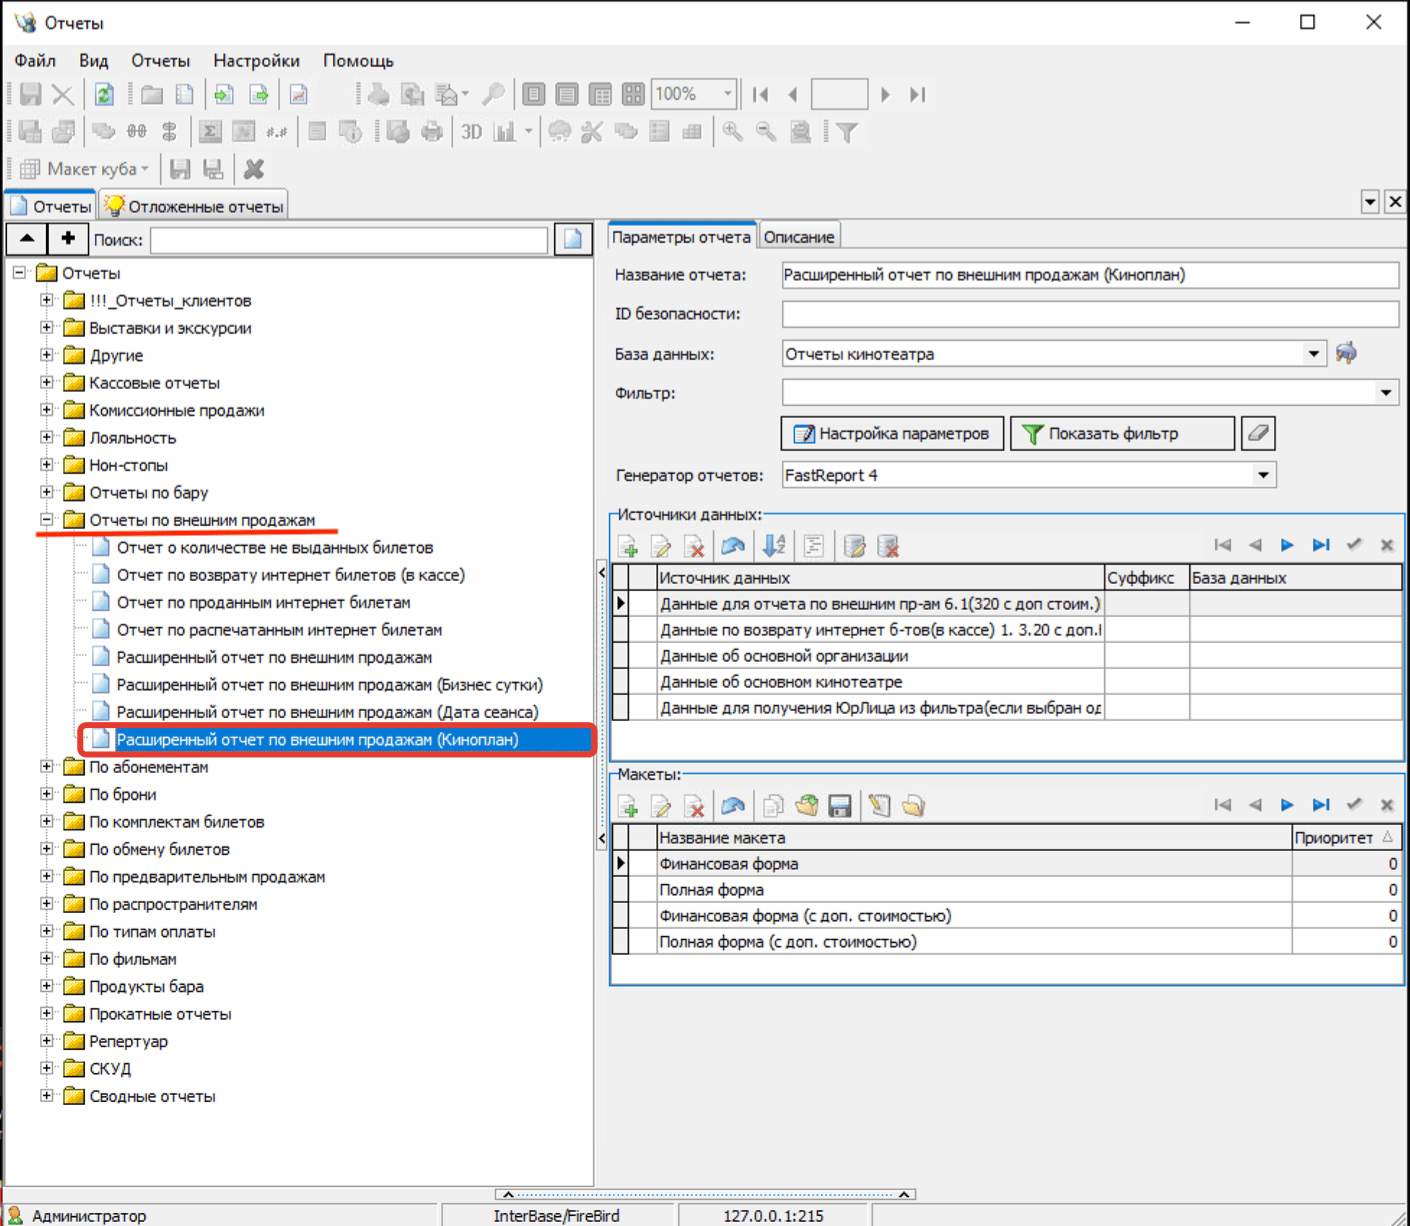Expand the Кассовые отчеты folder

[47, 383]
